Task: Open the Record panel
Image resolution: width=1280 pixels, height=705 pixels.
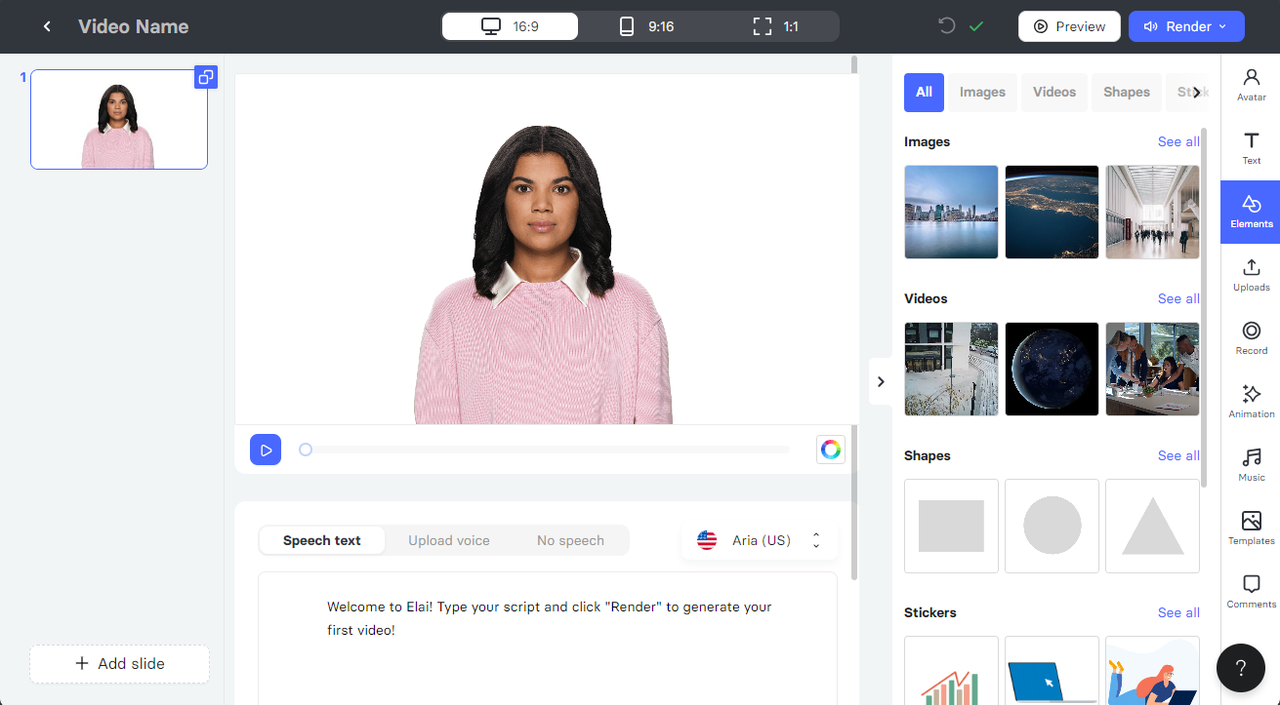Action: (1251, 338)
